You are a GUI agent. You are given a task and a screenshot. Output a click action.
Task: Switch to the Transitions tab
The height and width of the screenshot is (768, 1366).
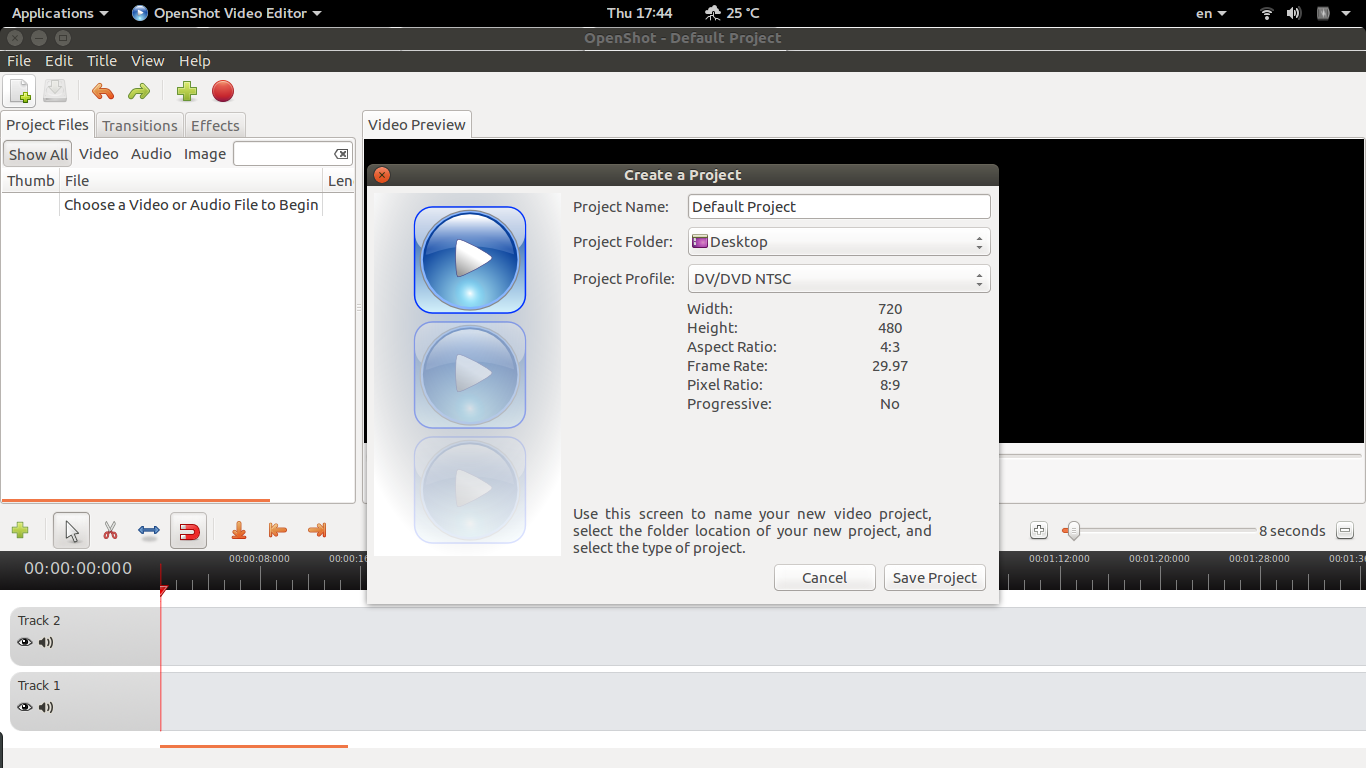pos(140,125)
